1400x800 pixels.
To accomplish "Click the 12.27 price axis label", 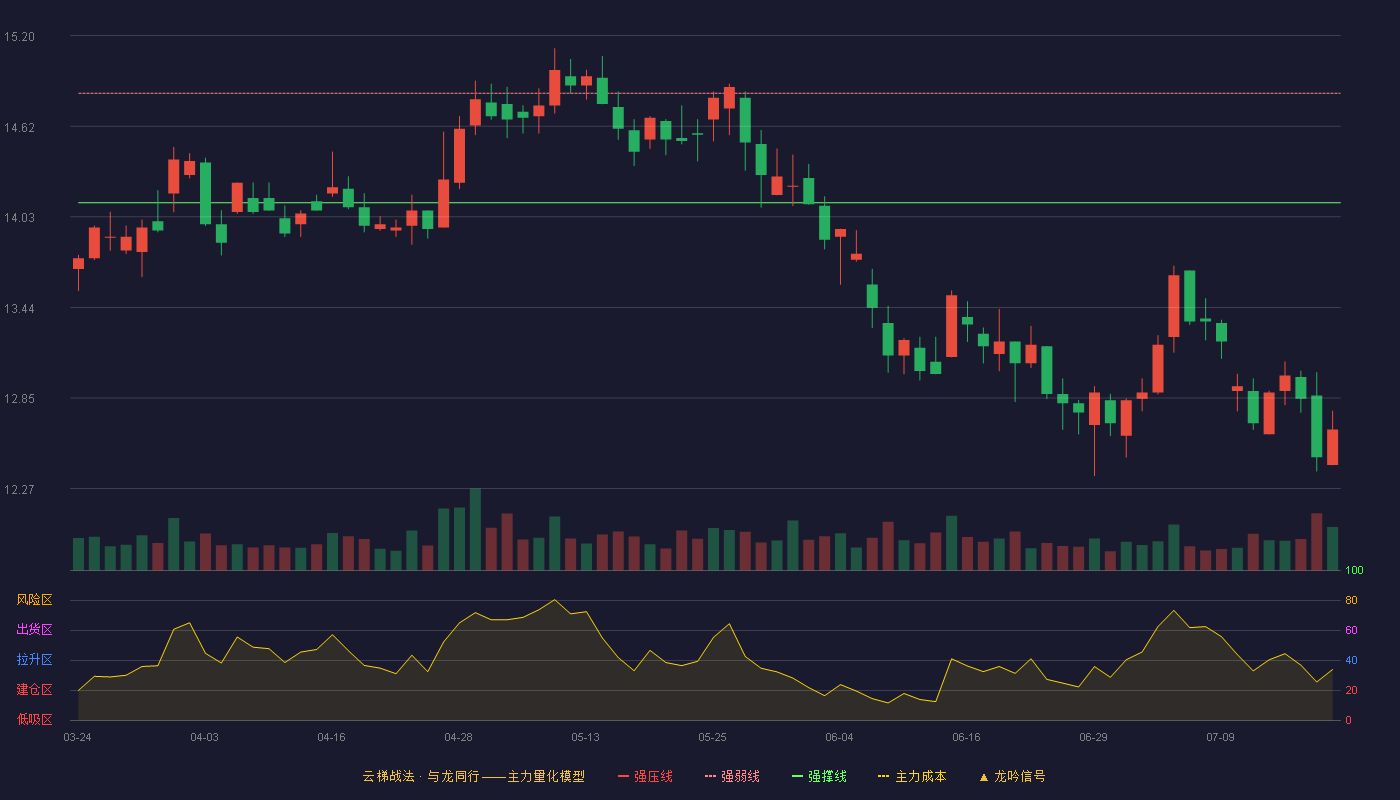I will coord(19,489).
